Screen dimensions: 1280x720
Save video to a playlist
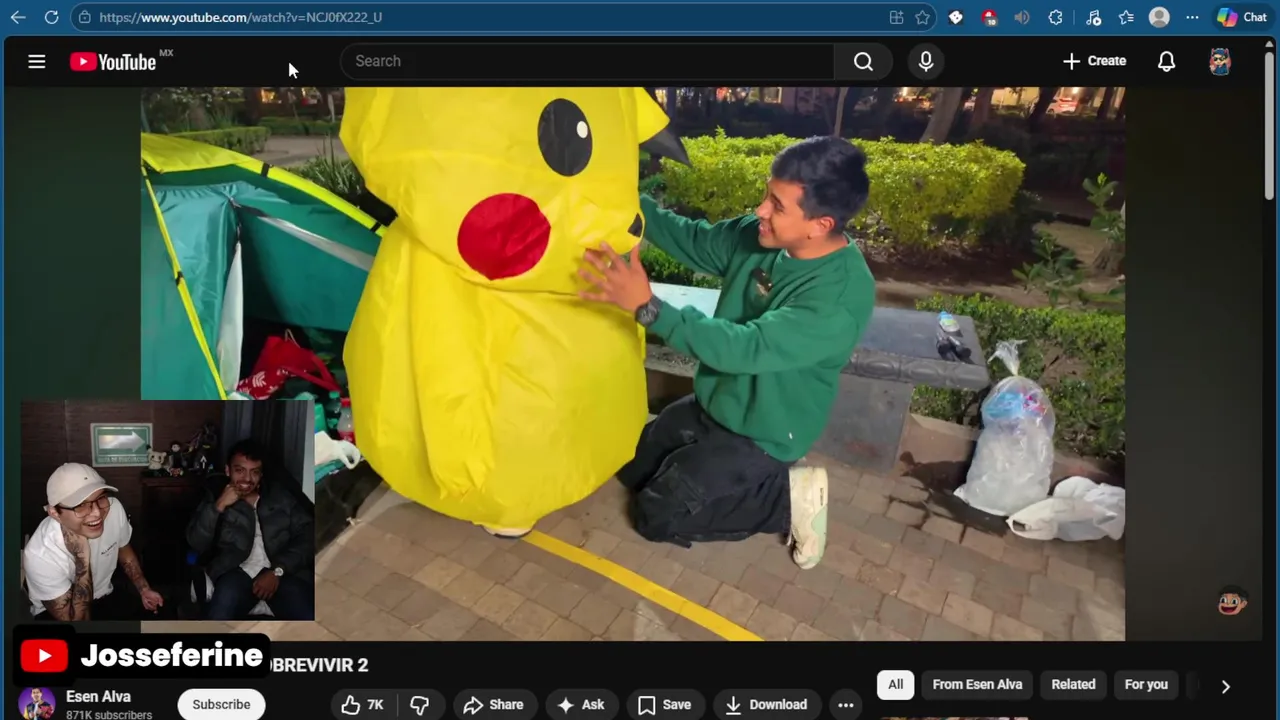664,704
